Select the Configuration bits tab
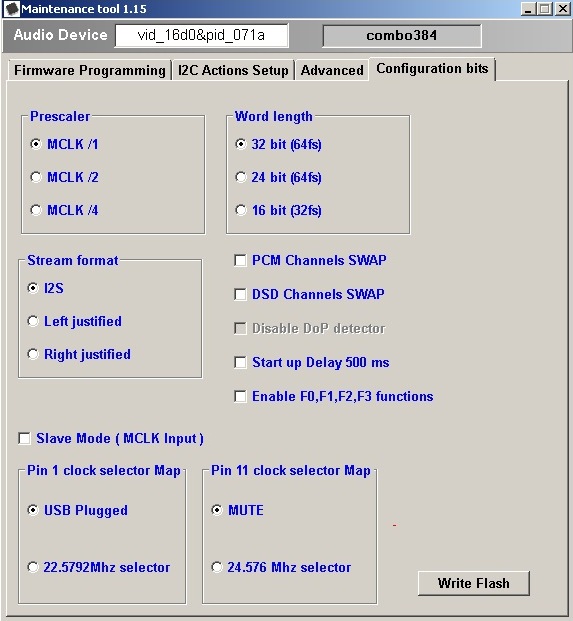The image size is (573, 621). 432,69
